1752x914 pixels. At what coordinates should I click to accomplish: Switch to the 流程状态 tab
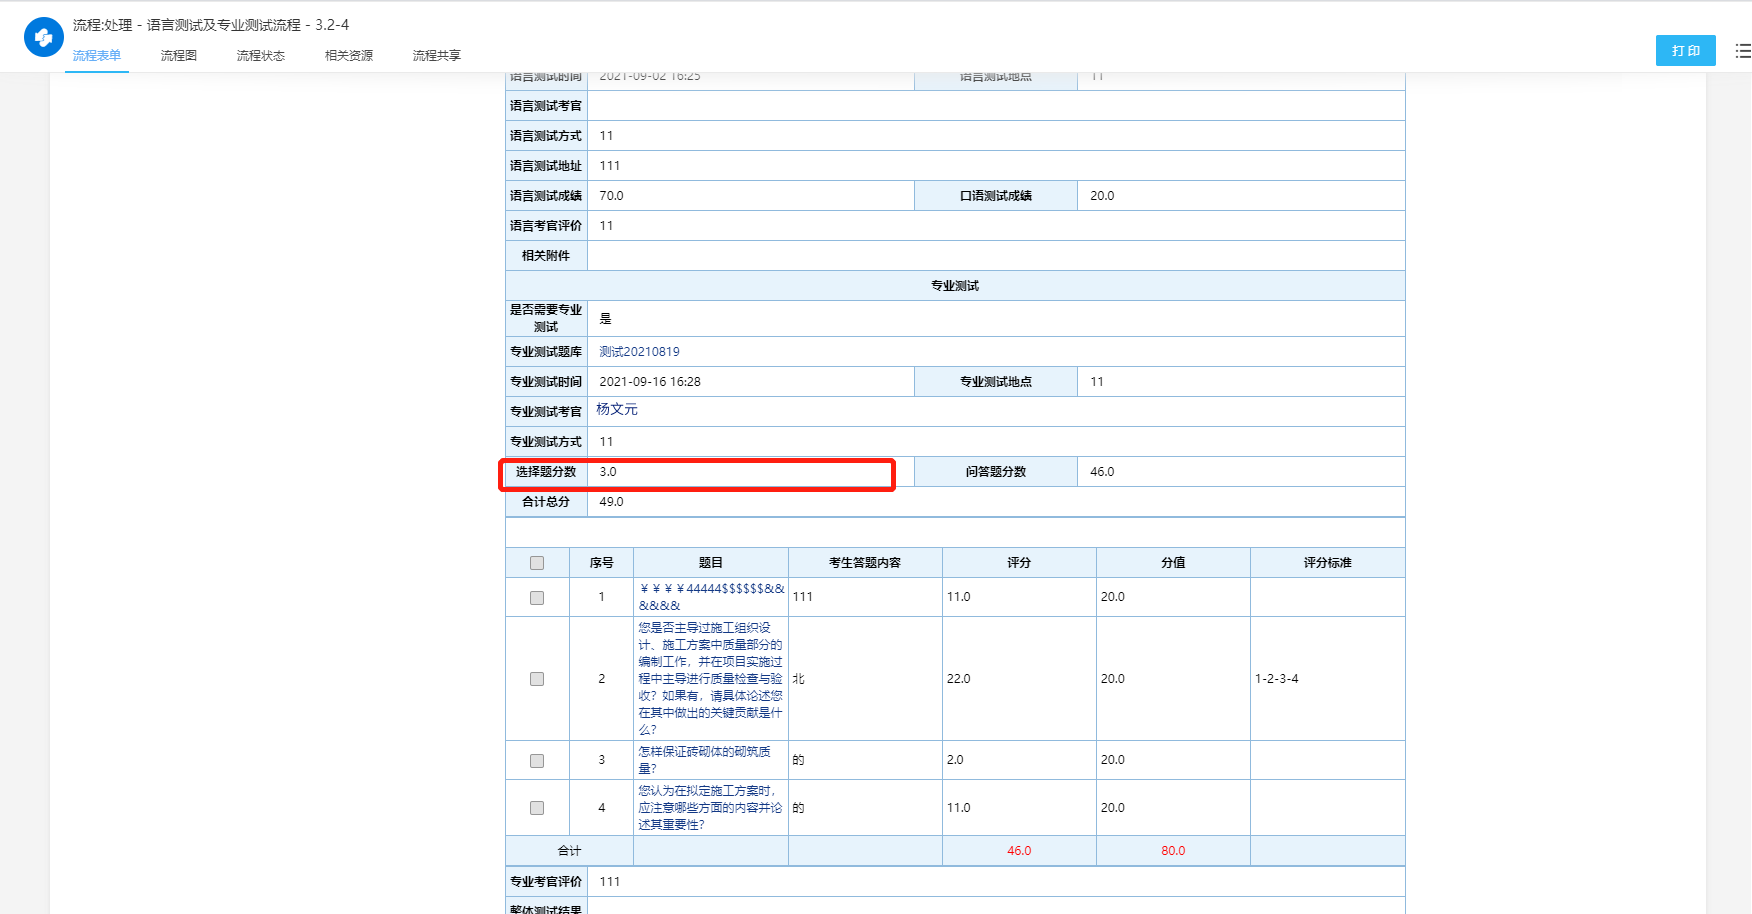tap(261, 55)
